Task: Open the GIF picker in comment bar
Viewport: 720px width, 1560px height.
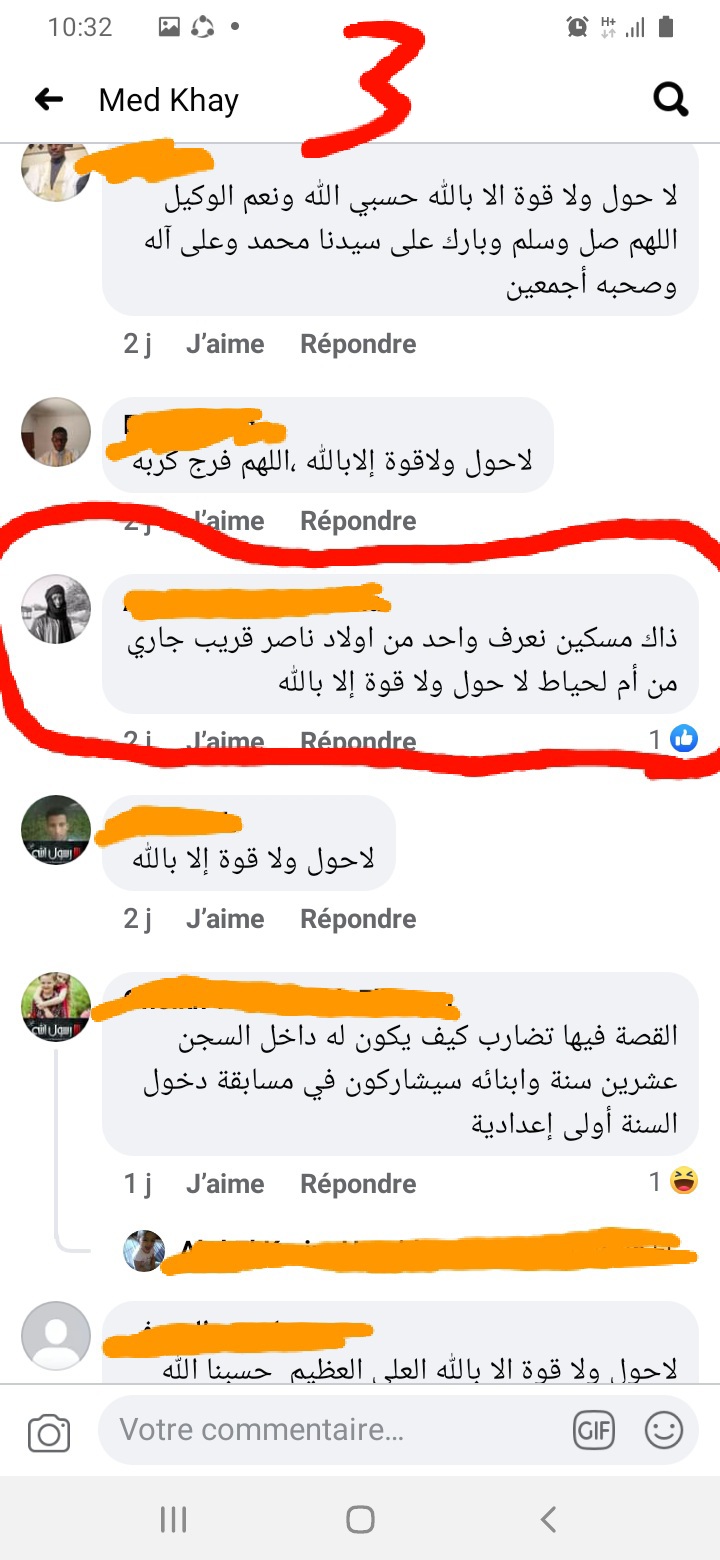Action: [x=594, y=1431]
